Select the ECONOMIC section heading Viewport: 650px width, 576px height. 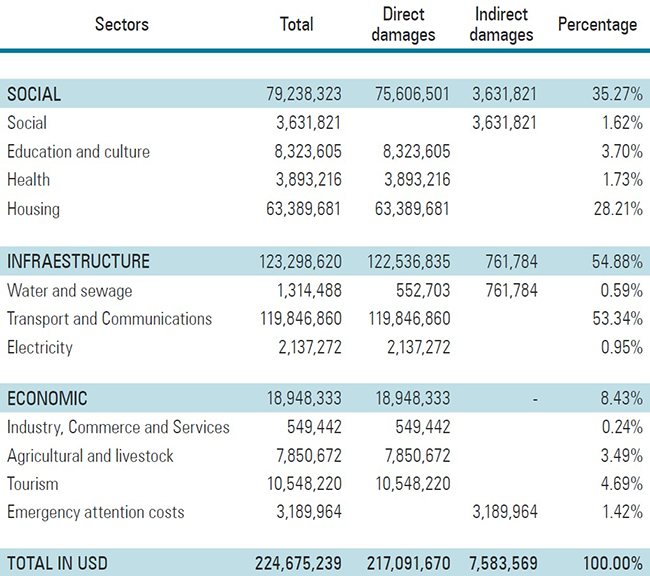(x=47, y=399)
